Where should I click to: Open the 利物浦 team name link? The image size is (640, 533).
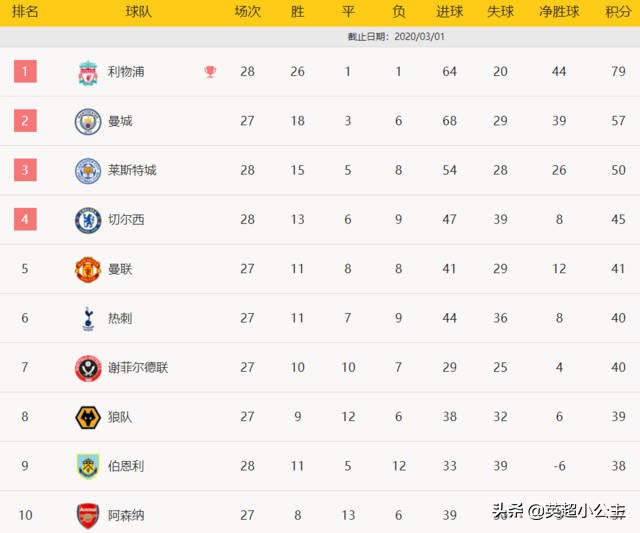click(126, 72)
